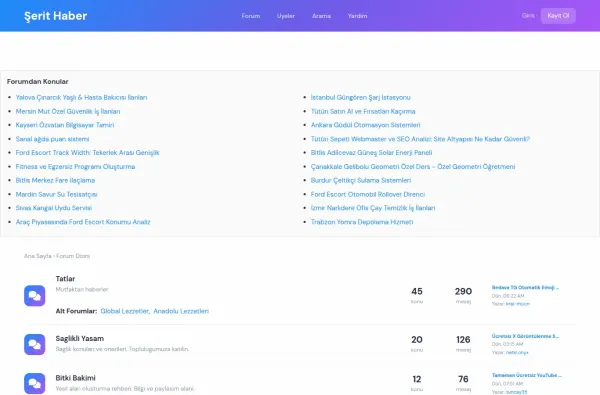The width and height of the screenshot is (600, 395).
Task: Open topic Kayseri Özvatan Bilgisayar Tamiri
Action: point(65,125)
